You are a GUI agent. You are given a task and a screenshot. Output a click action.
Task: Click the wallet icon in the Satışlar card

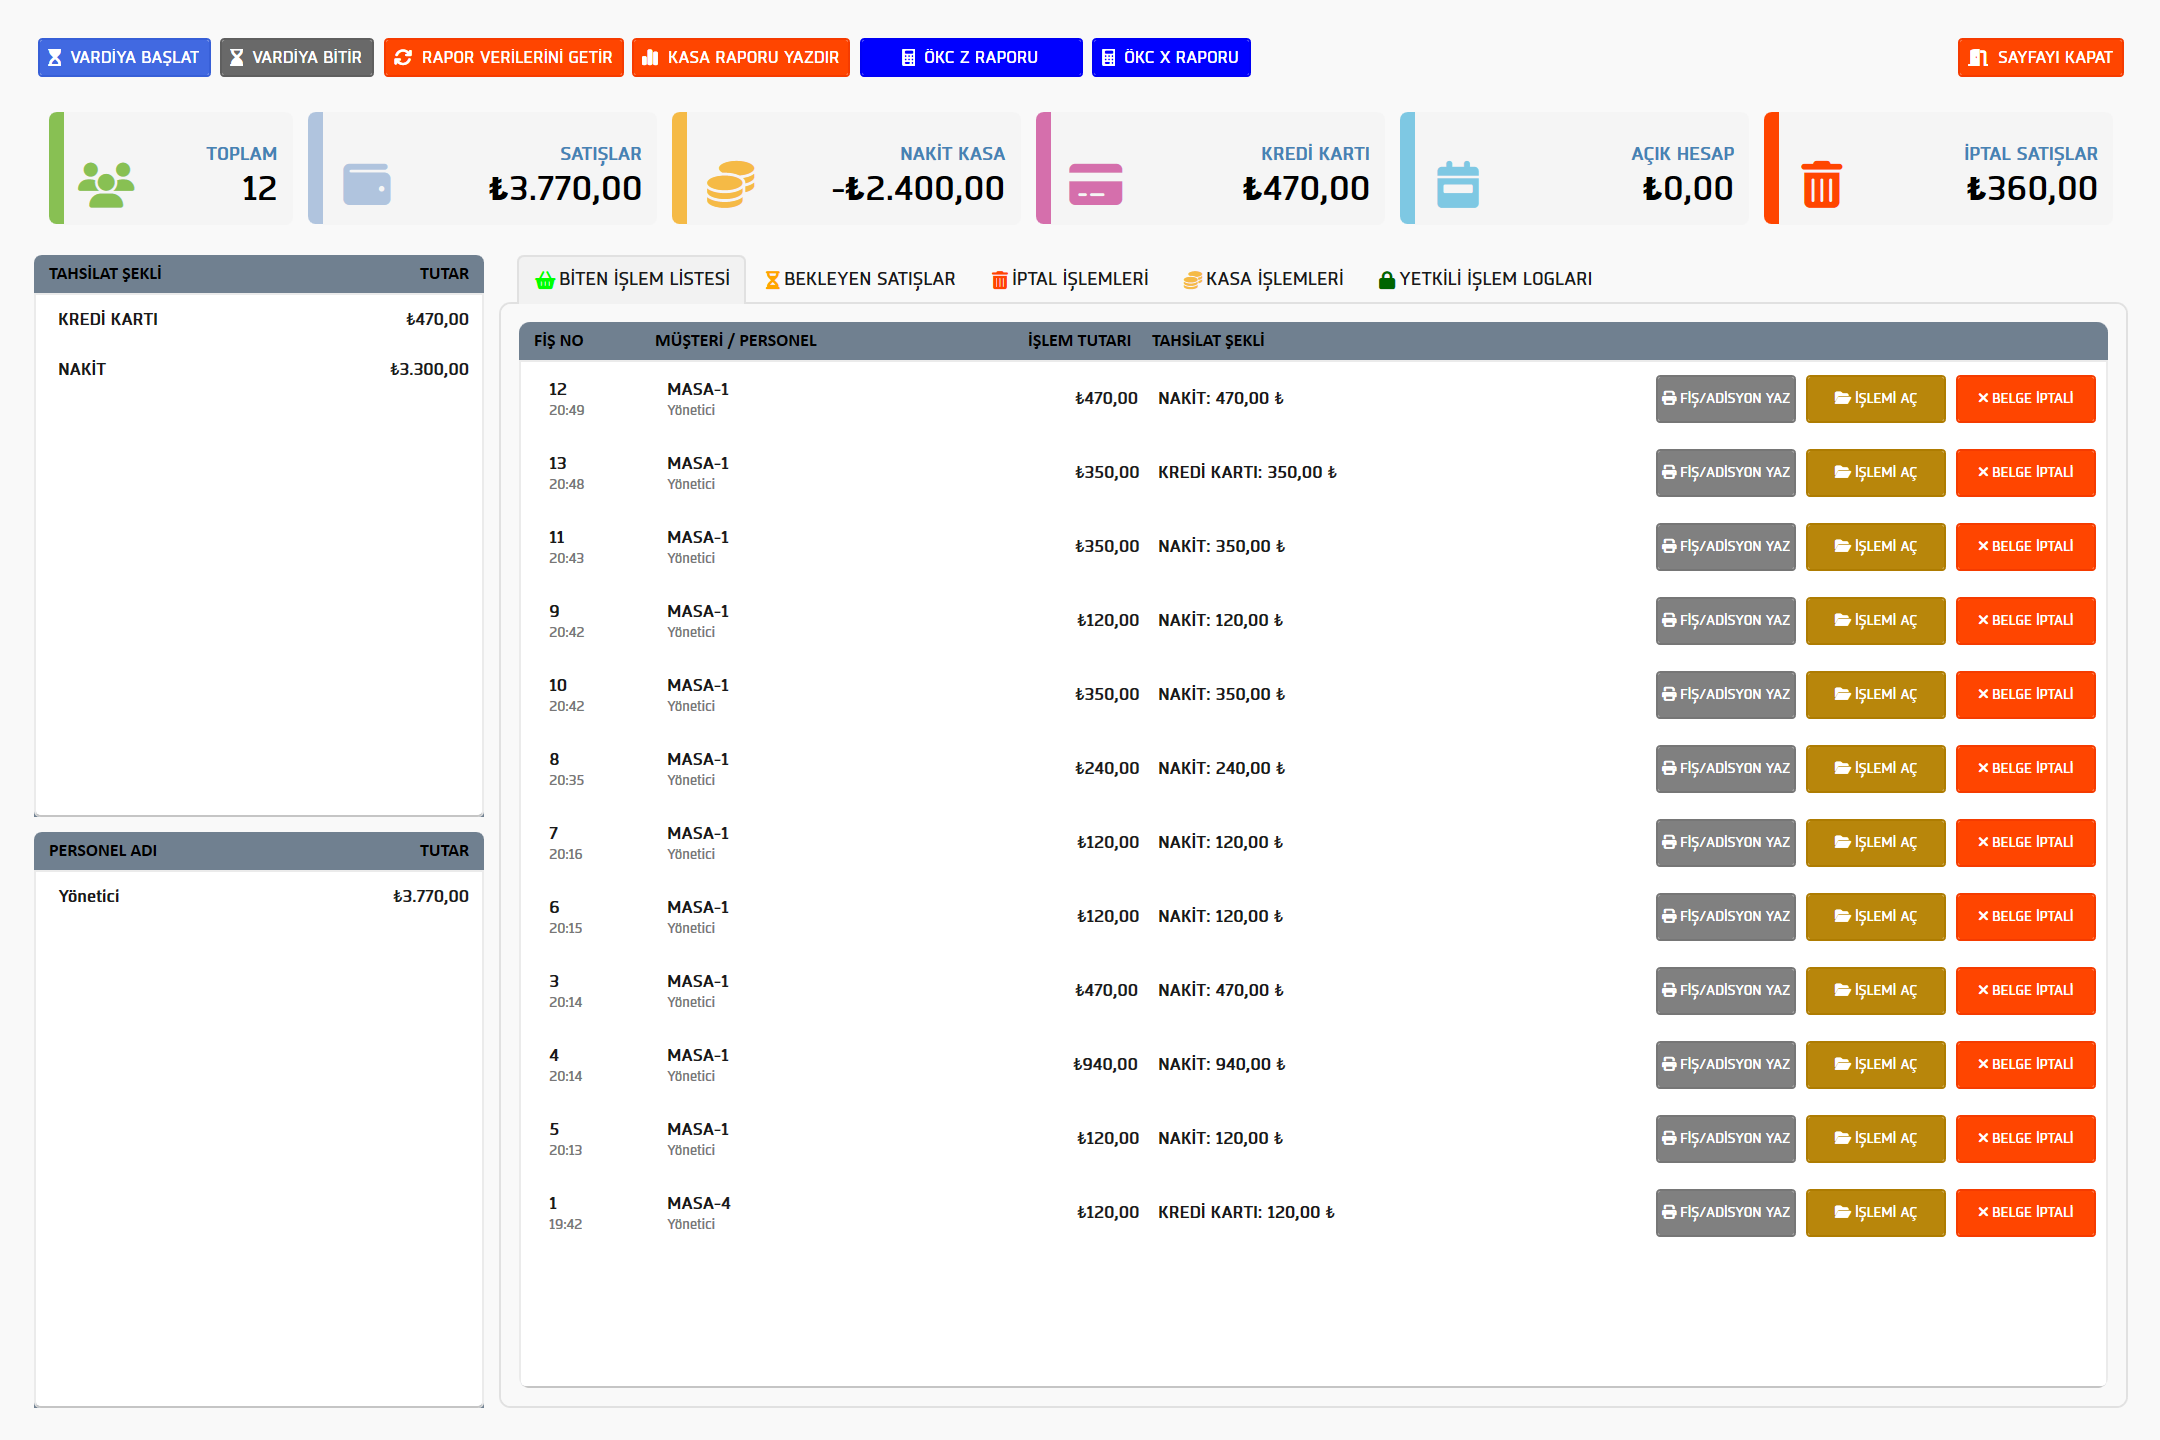(367, 185)
